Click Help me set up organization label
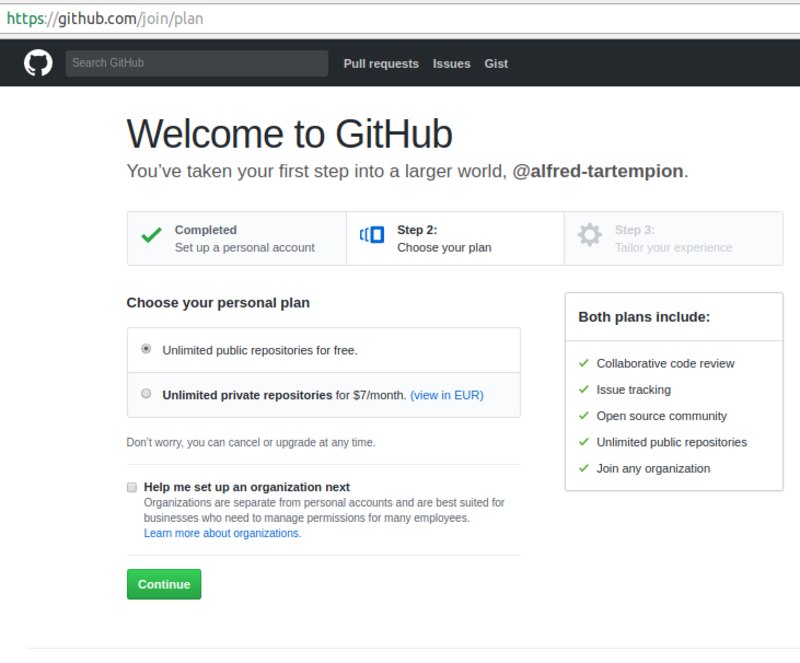This screenshot has height=663, width=800. 246,487
